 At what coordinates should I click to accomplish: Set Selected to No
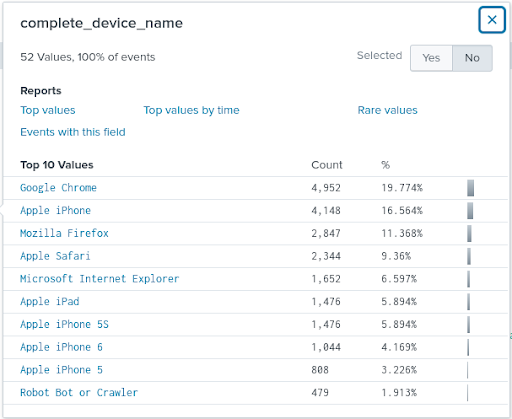(x=472, y=58)
